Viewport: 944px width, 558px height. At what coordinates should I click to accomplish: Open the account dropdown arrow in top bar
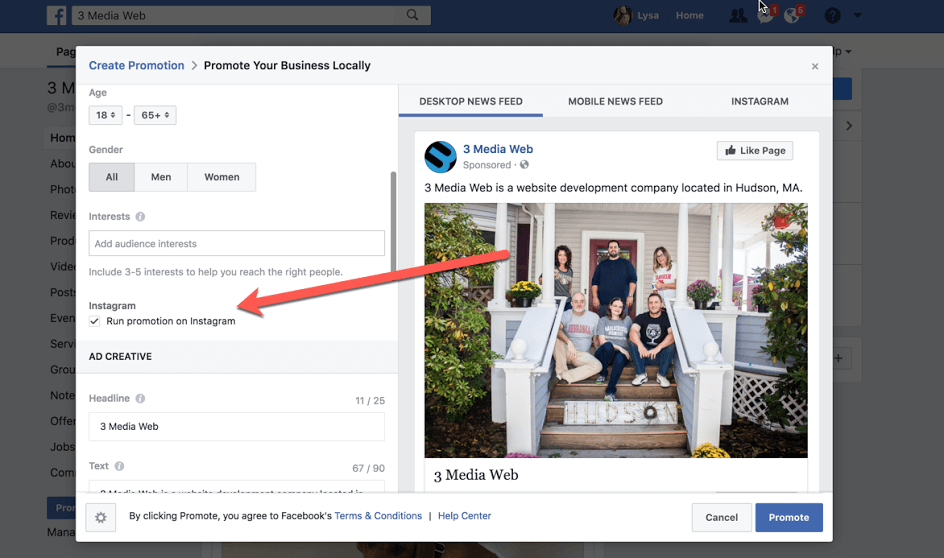857,16
